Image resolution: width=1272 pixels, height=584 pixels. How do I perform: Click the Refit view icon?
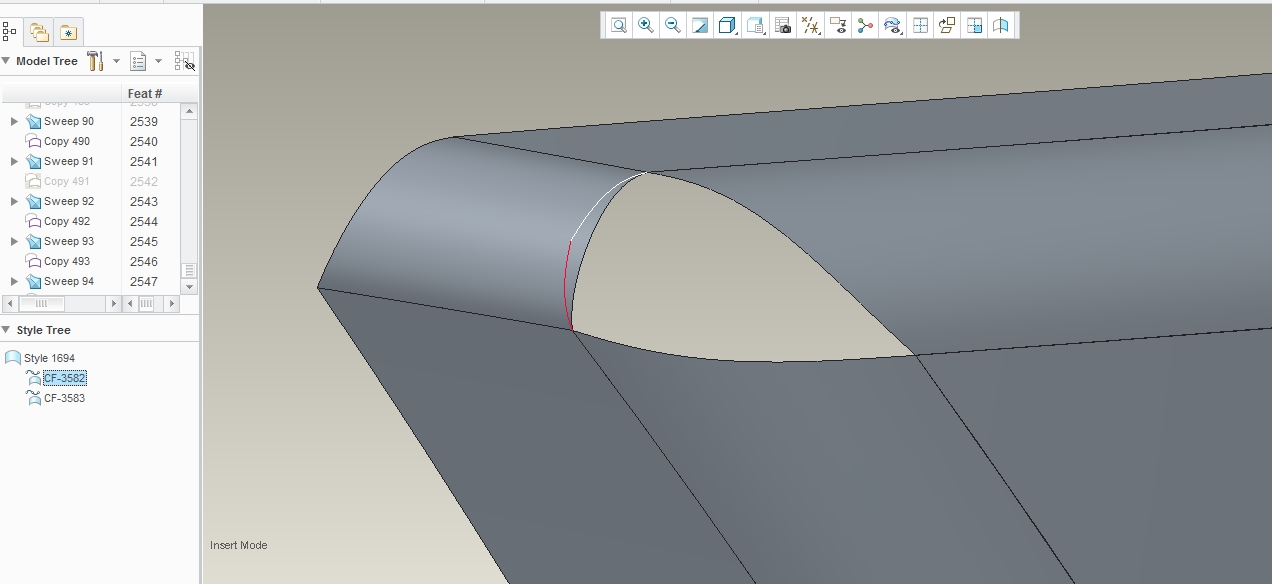619,26
